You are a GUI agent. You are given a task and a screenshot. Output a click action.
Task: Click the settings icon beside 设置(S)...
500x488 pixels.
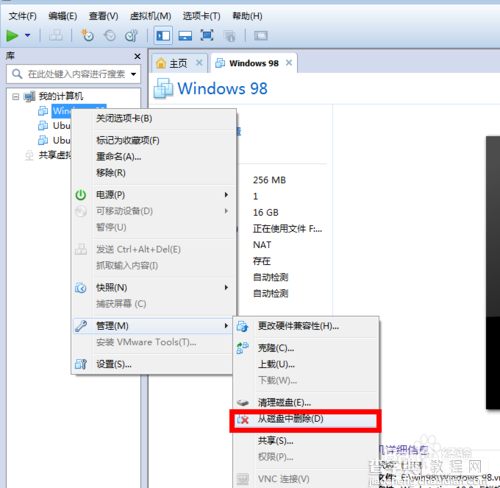pos(81,364)
